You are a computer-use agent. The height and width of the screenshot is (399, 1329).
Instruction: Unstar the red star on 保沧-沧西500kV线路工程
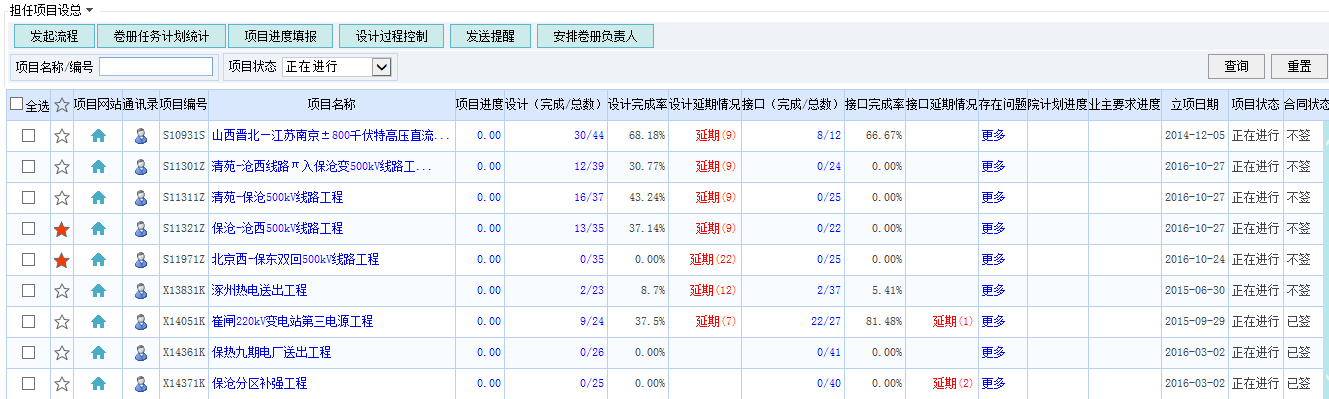[x=62, y=229]
